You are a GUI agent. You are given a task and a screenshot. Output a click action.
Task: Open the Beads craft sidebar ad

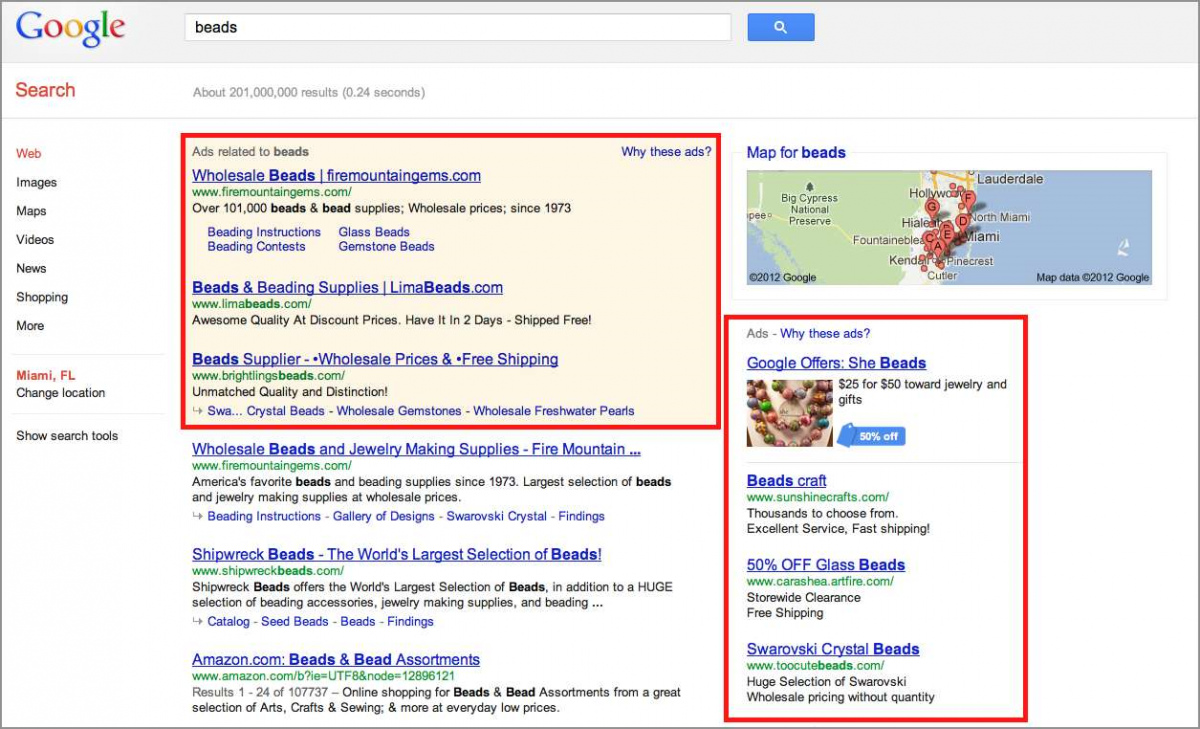(787, 481)
